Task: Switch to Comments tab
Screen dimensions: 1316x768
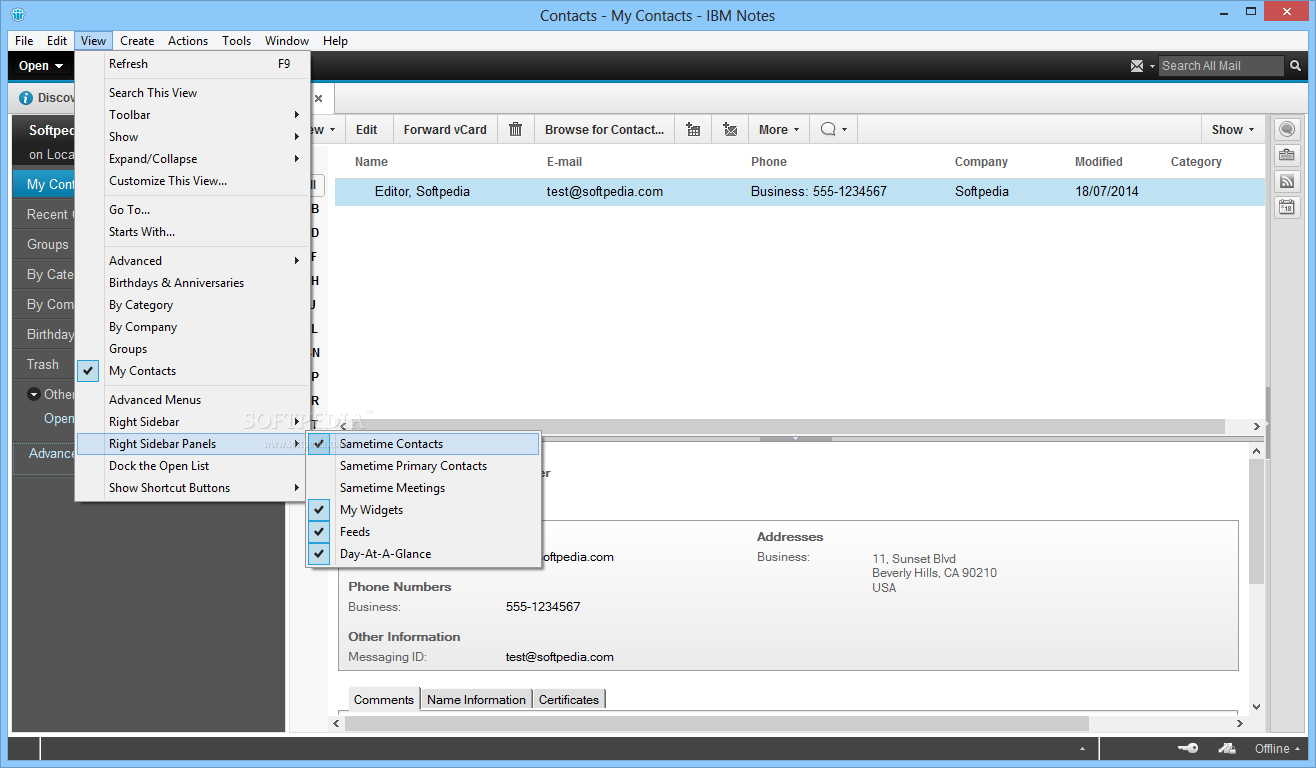Action: click(x=384, y=700)
